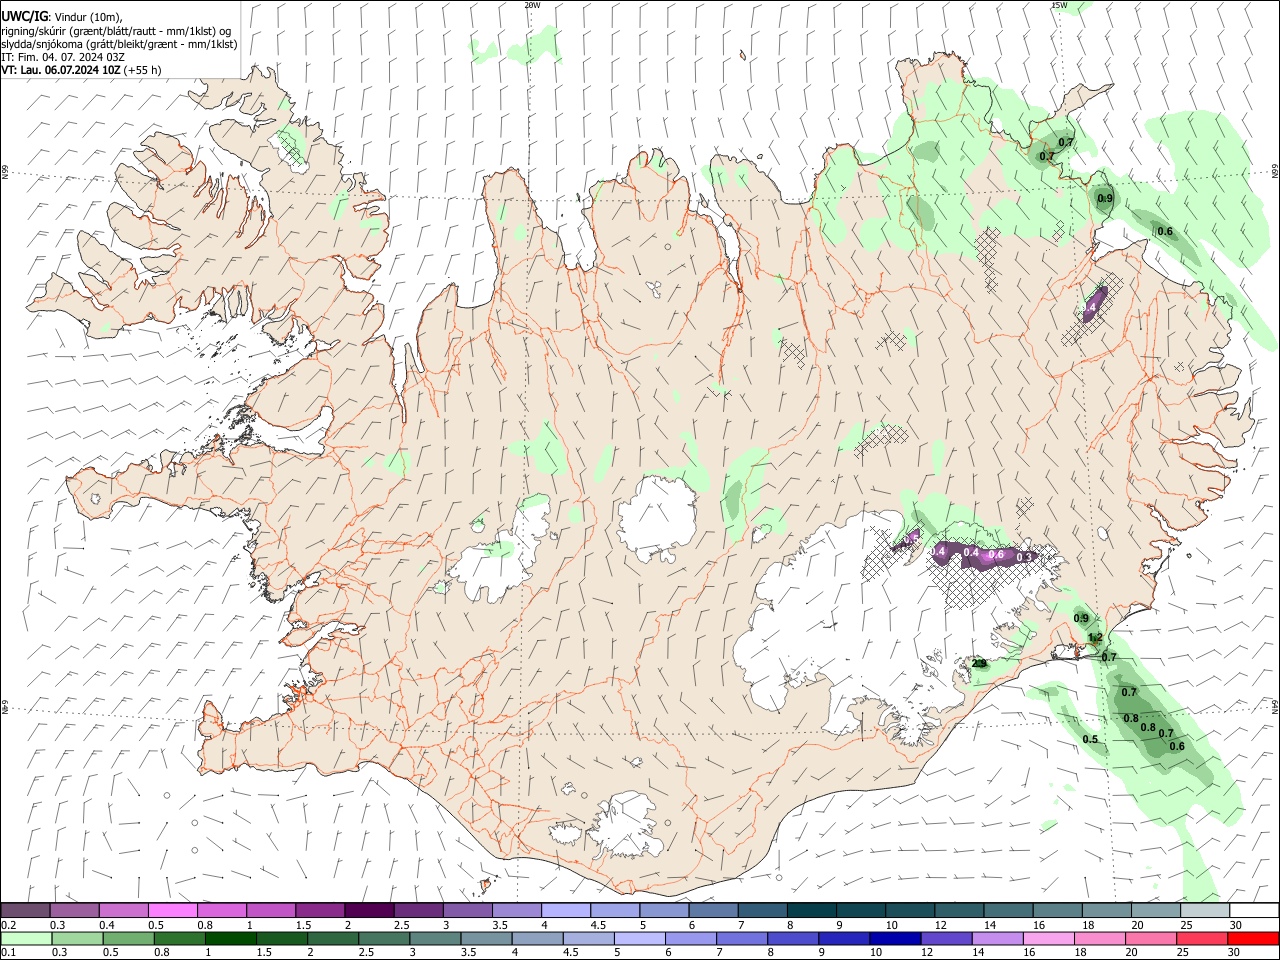Click the snow legend swatch labeled 20
1280x960 pixels.
1155,910
